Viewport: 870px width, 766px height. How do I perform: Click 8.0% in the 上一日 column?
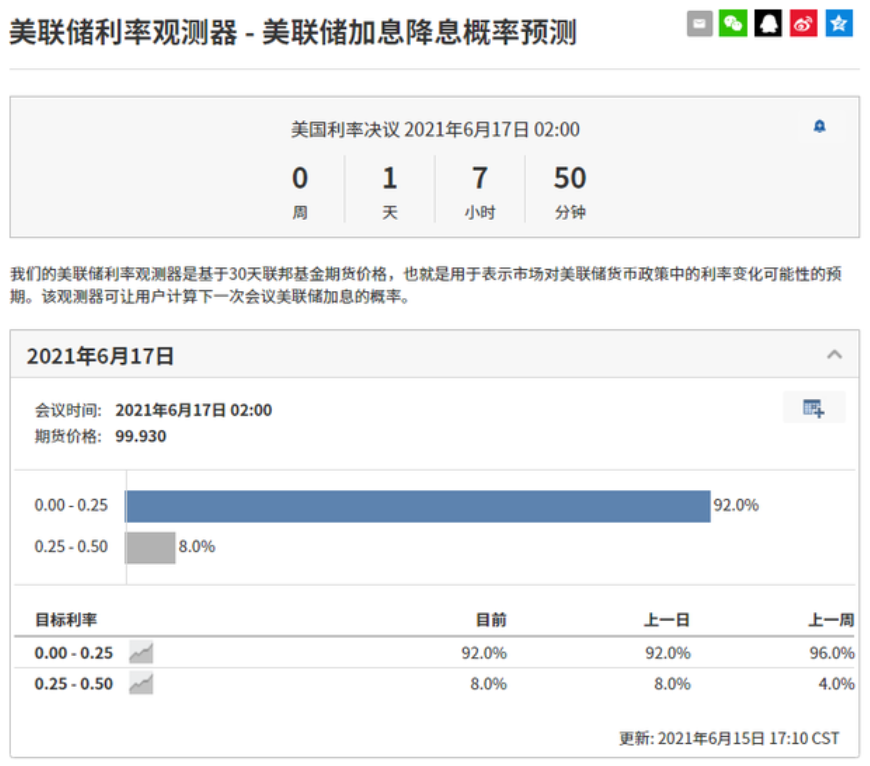tap(672, 683)
